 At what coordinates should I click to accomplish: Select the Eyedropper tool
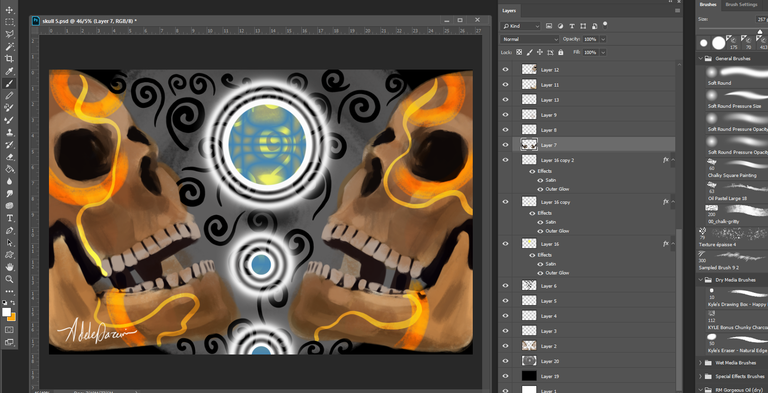[x=9, y=71]
